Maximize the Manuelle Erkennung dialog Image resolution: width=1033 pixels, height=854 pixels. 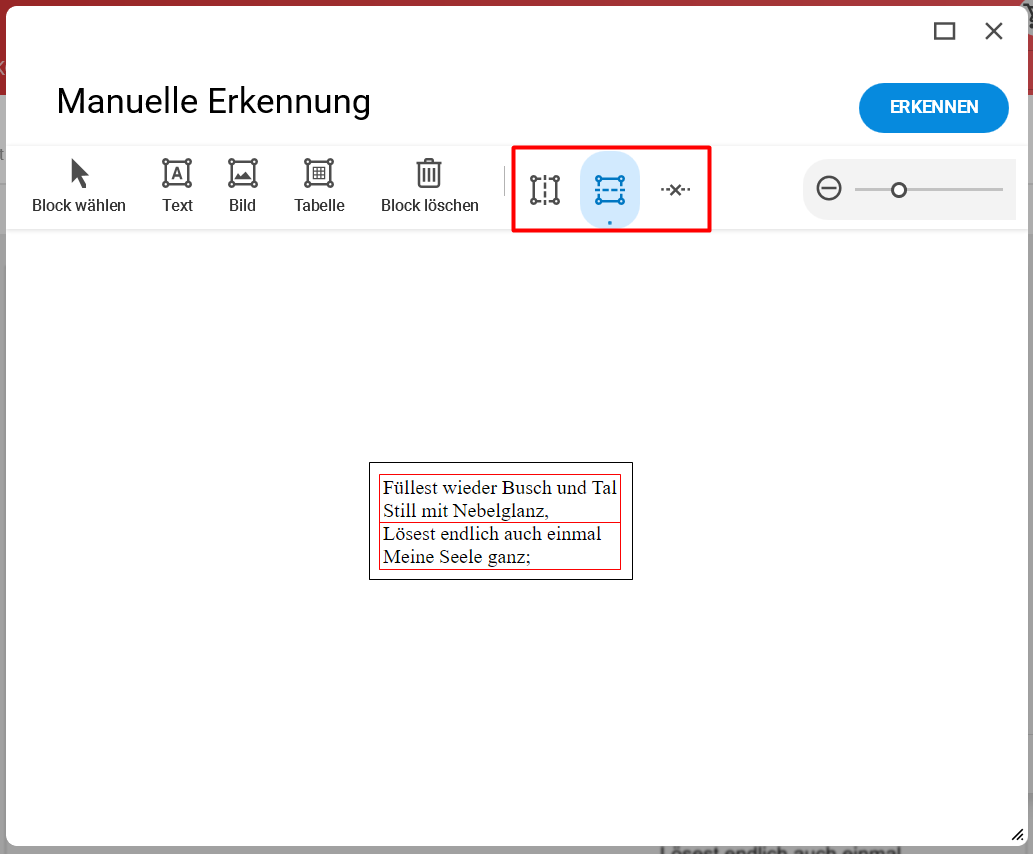coord(944,31)
